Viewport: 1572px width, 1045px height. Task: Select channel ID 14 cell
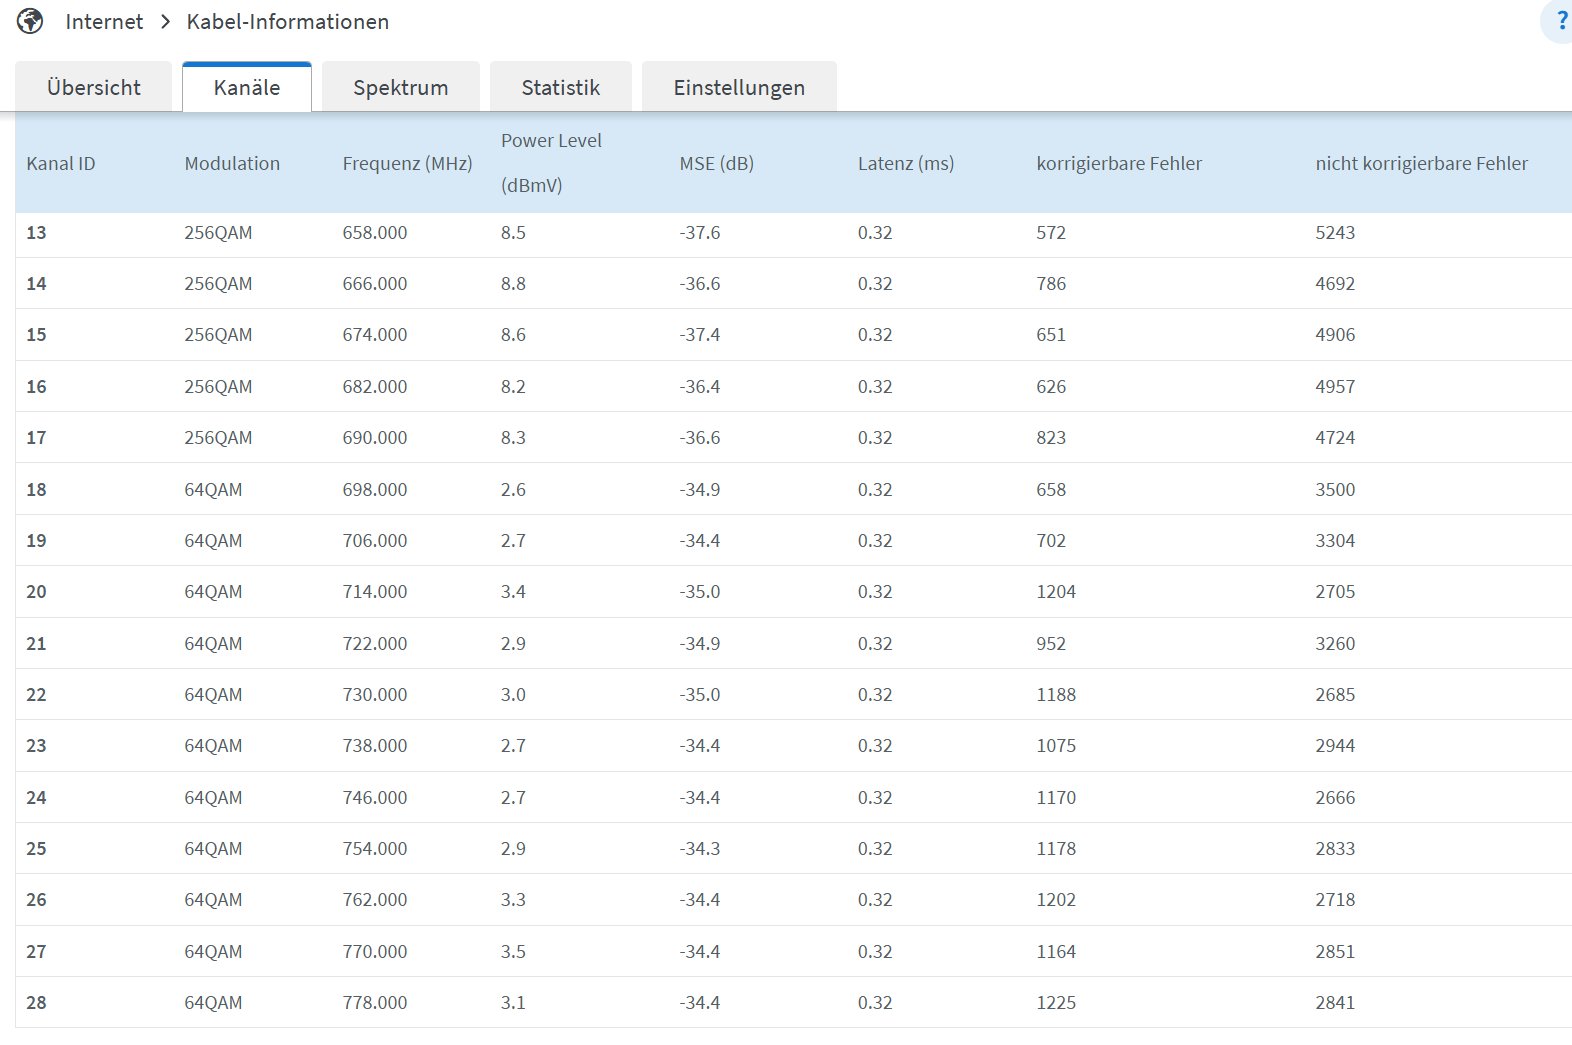pyautogui.click(x=36, y=284)
